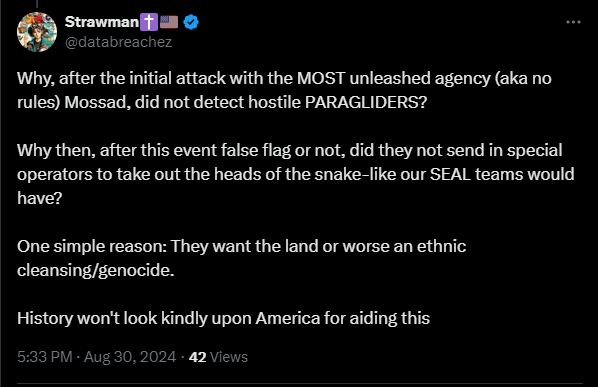Click the capitalized word MOST
Image resolution: width=598 pixels, height=387 pixels.
[321, 78]
